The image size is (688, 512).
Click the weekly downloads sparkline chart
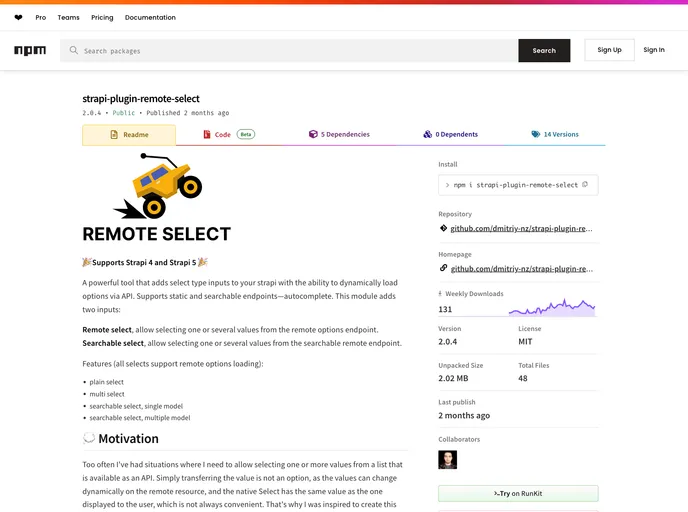coord(552,307)
